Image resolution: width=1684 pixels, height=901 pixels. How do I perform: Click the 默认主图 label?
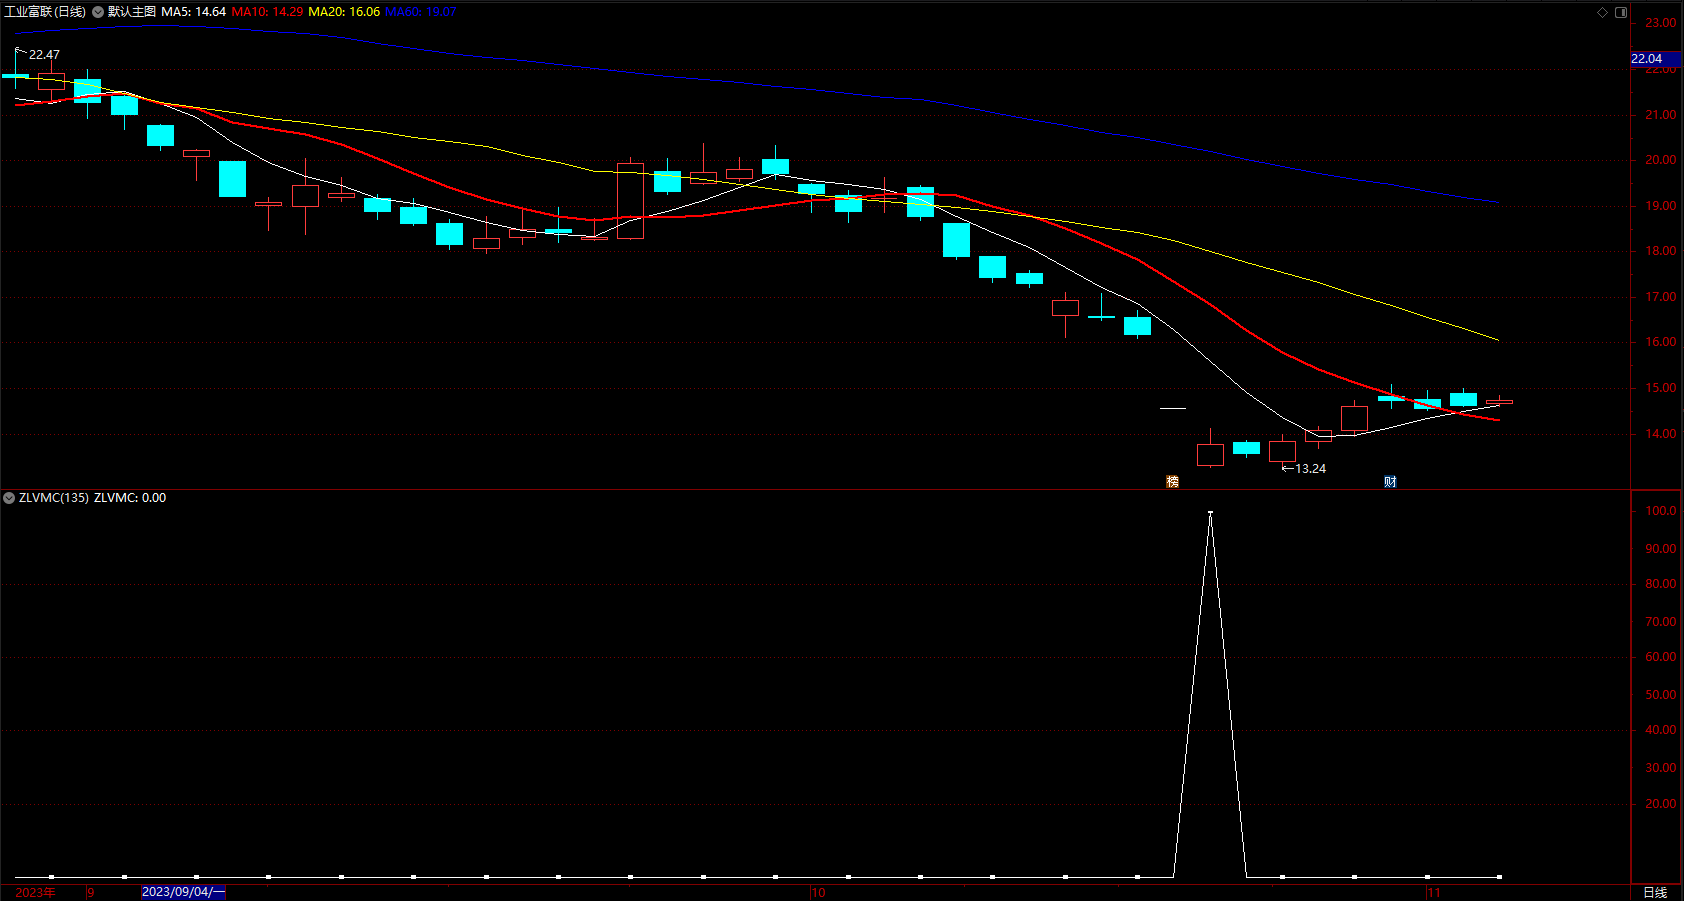(x=132, y=12)
